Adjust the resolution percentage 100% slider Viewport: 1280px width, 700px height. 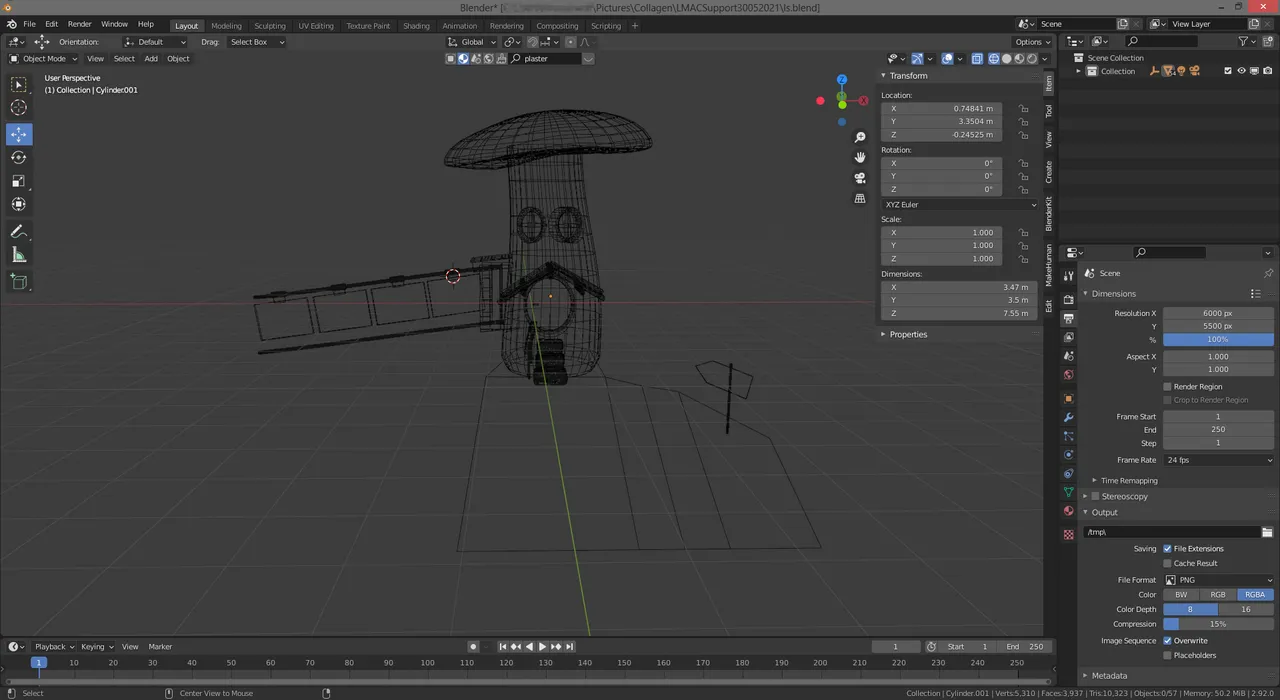(1218, 339)
